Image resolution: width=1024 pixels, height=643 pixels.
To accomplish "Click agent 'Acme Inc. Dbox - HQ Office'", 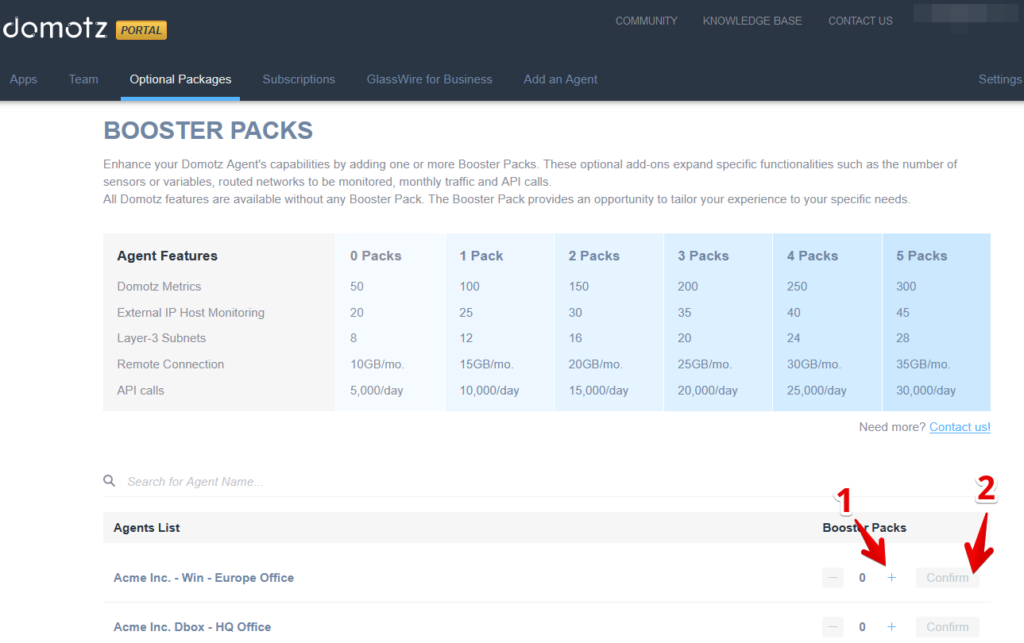I will [x=192, y=627].
